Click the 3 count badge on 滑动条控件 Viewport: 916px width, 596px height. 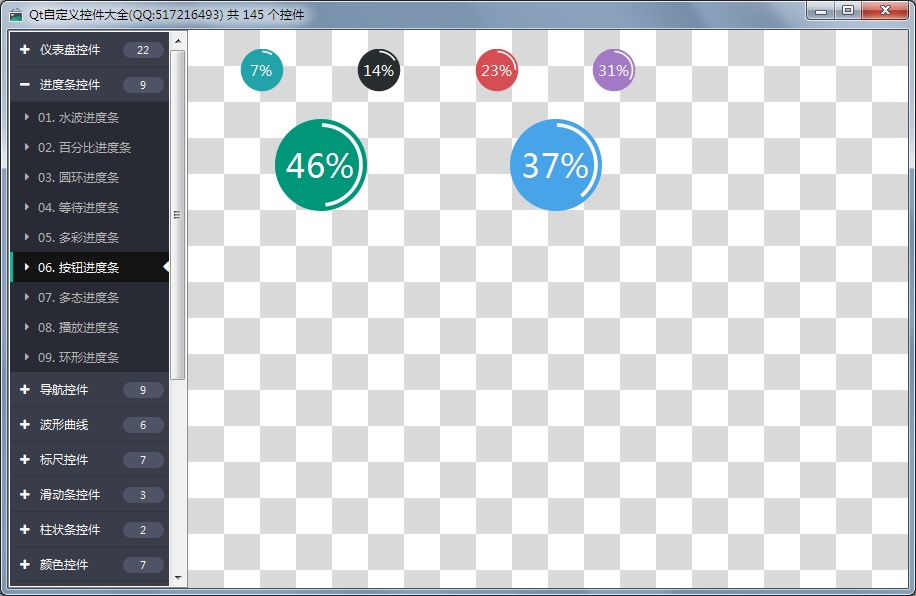pos(143,495)
